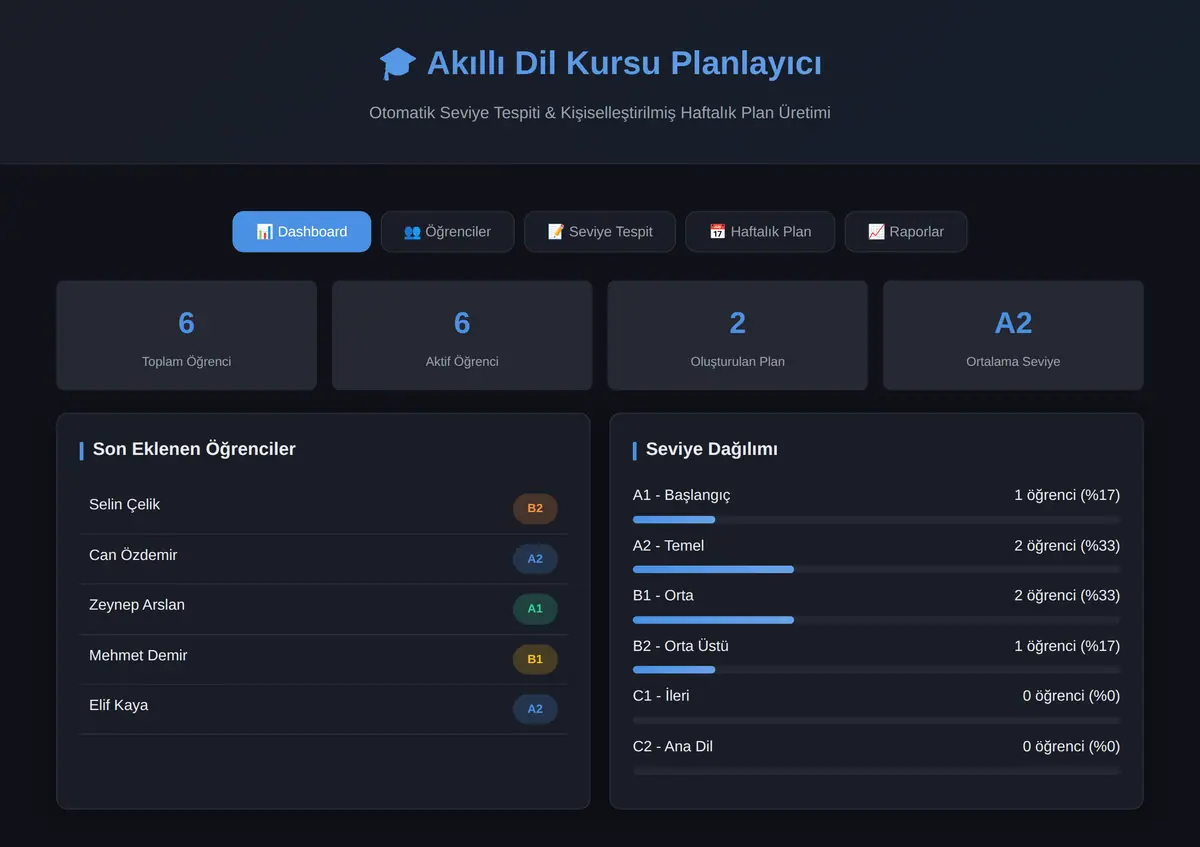Switch to the Öğrenciler tab
This screenshot has width=1200, height=847.
pos(447,231)
